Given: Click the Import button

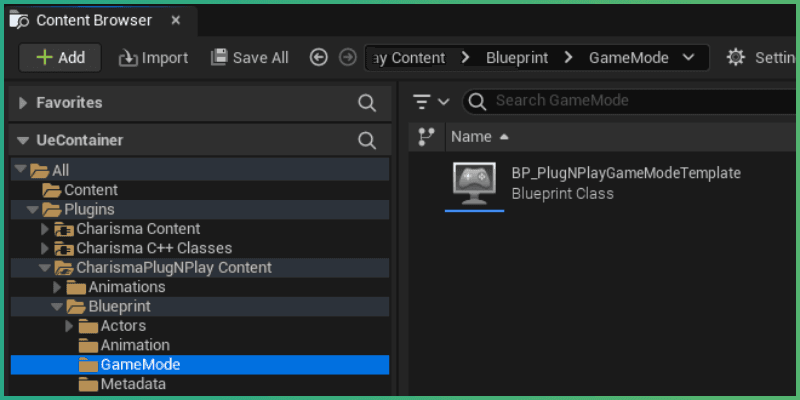Looking at the screenshot, I should 153,58.
